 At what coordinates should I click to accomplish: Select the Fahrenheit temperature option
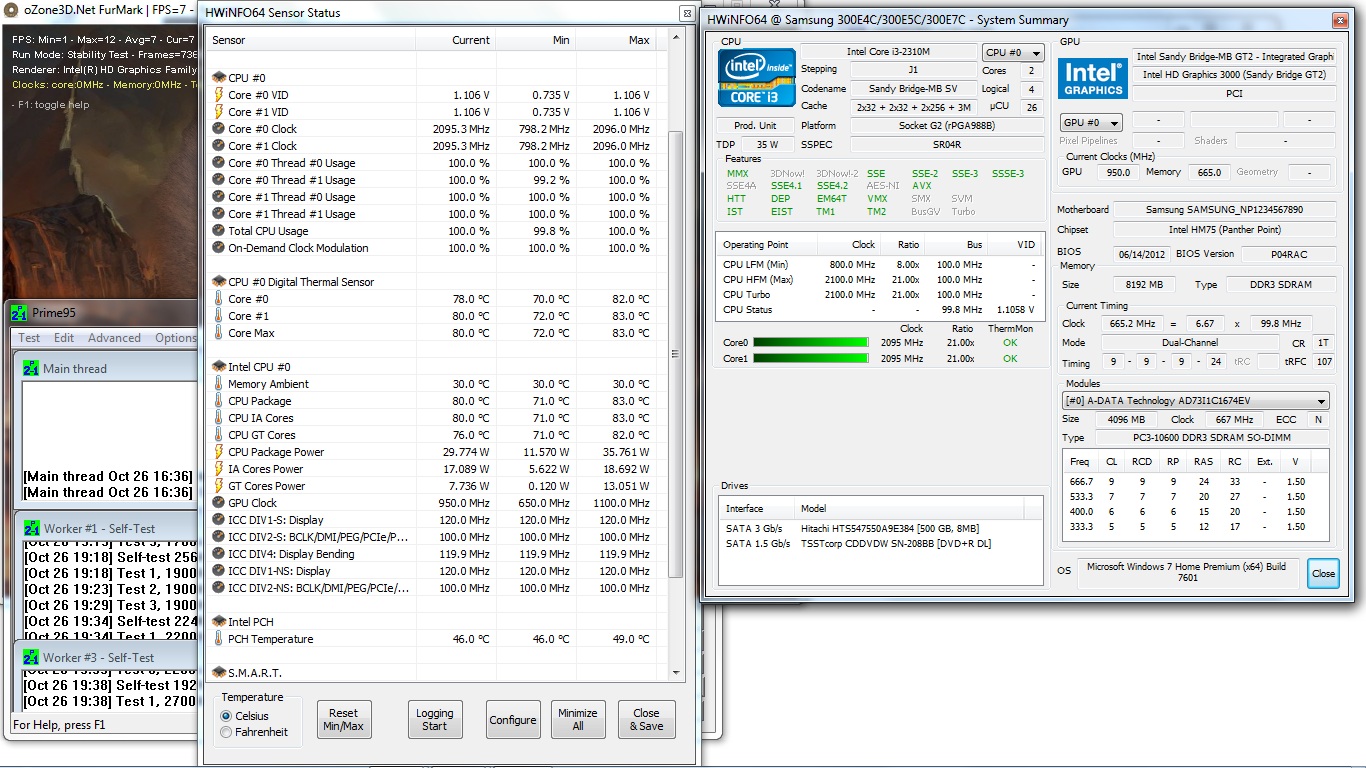click(x=226, y=732)
